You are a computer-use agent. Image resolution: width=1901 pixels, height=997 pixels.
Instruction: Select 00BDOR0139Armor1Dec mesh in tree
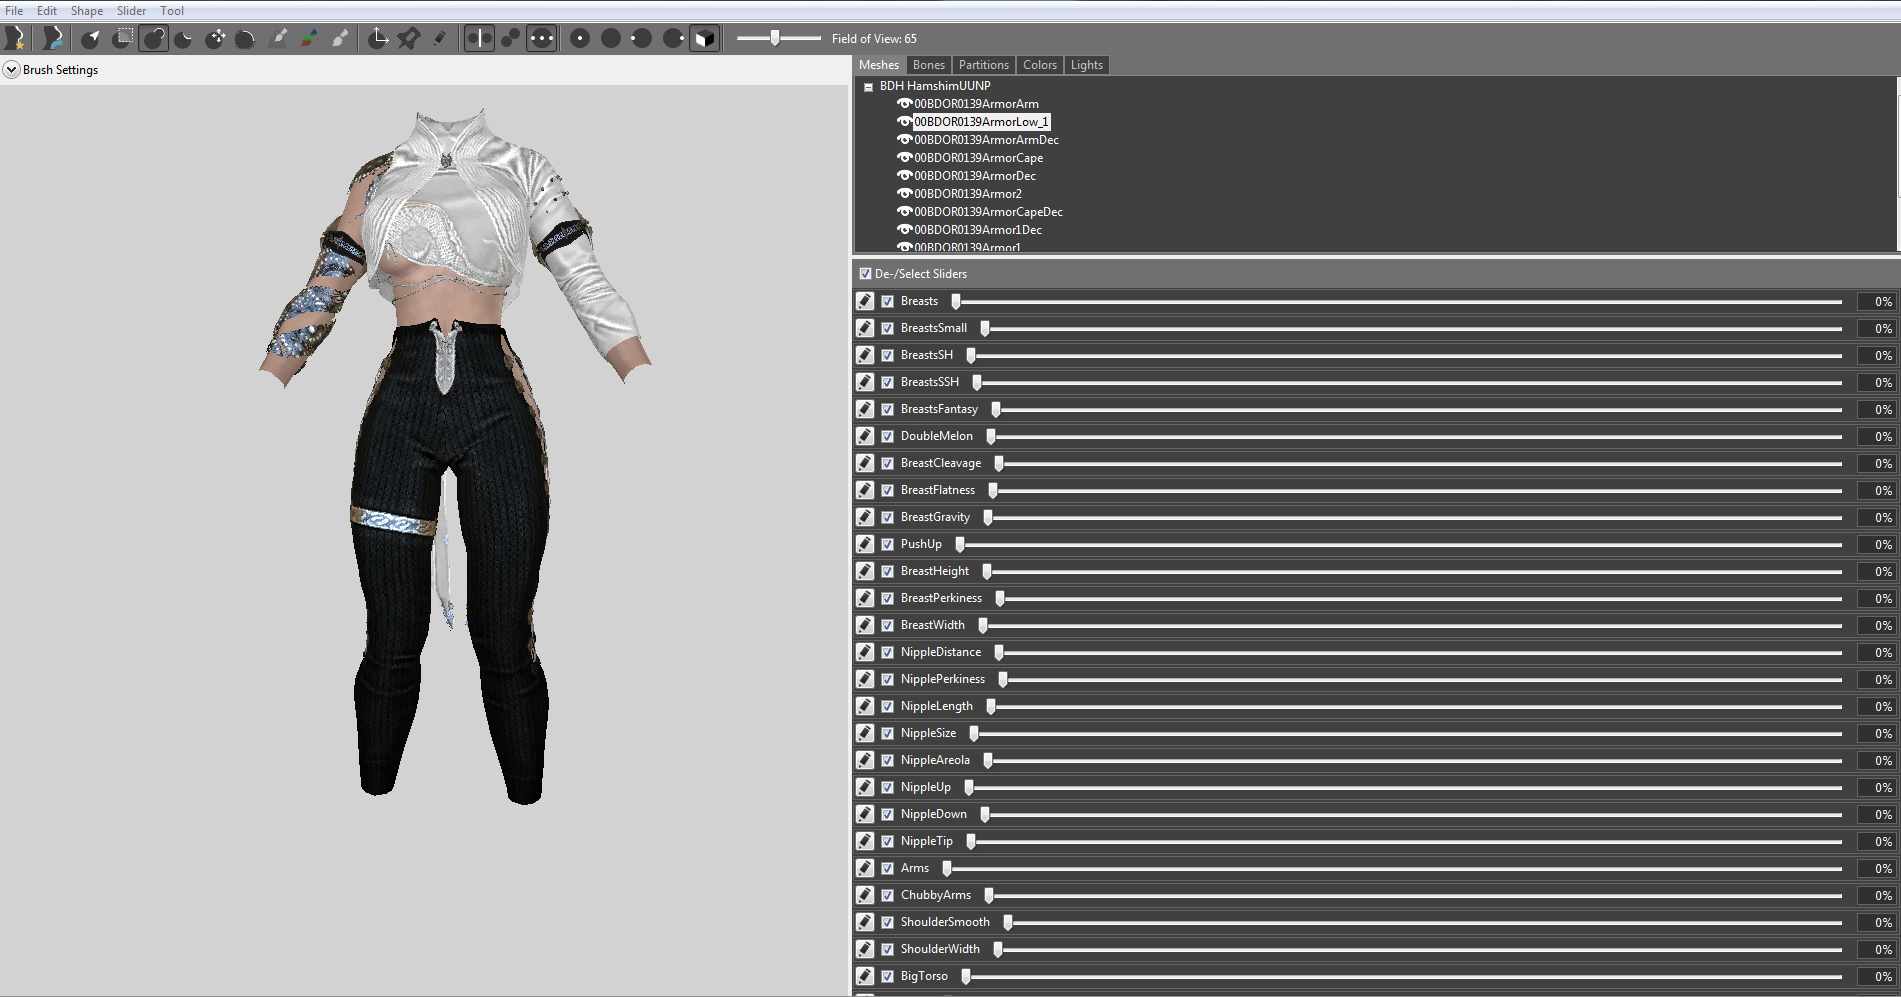[978, 230]
